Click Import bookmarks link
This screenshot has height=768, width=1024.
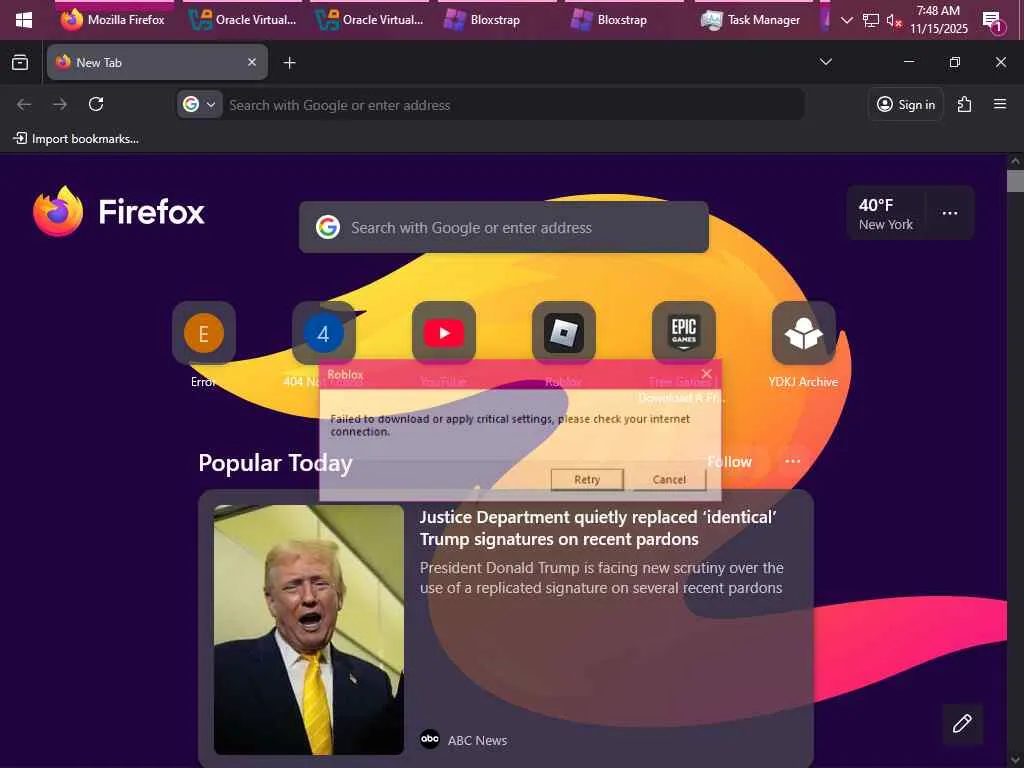point(76,138)
